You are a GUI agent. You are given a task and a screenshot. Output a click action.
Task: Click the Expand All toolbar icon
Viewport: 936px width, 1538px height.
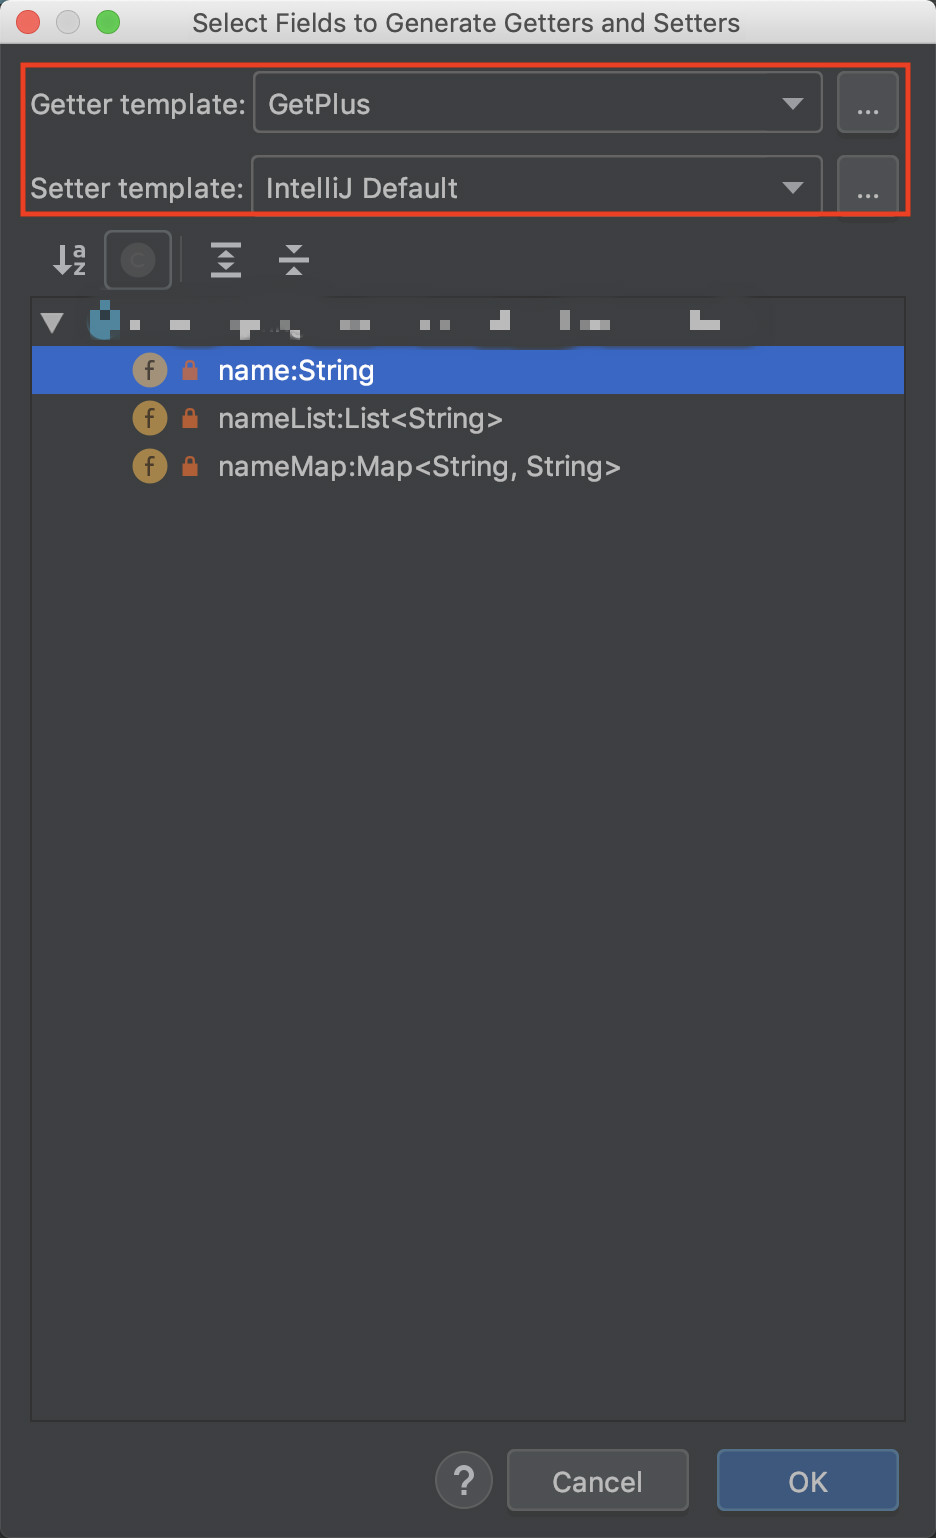[x=226, y=260]
